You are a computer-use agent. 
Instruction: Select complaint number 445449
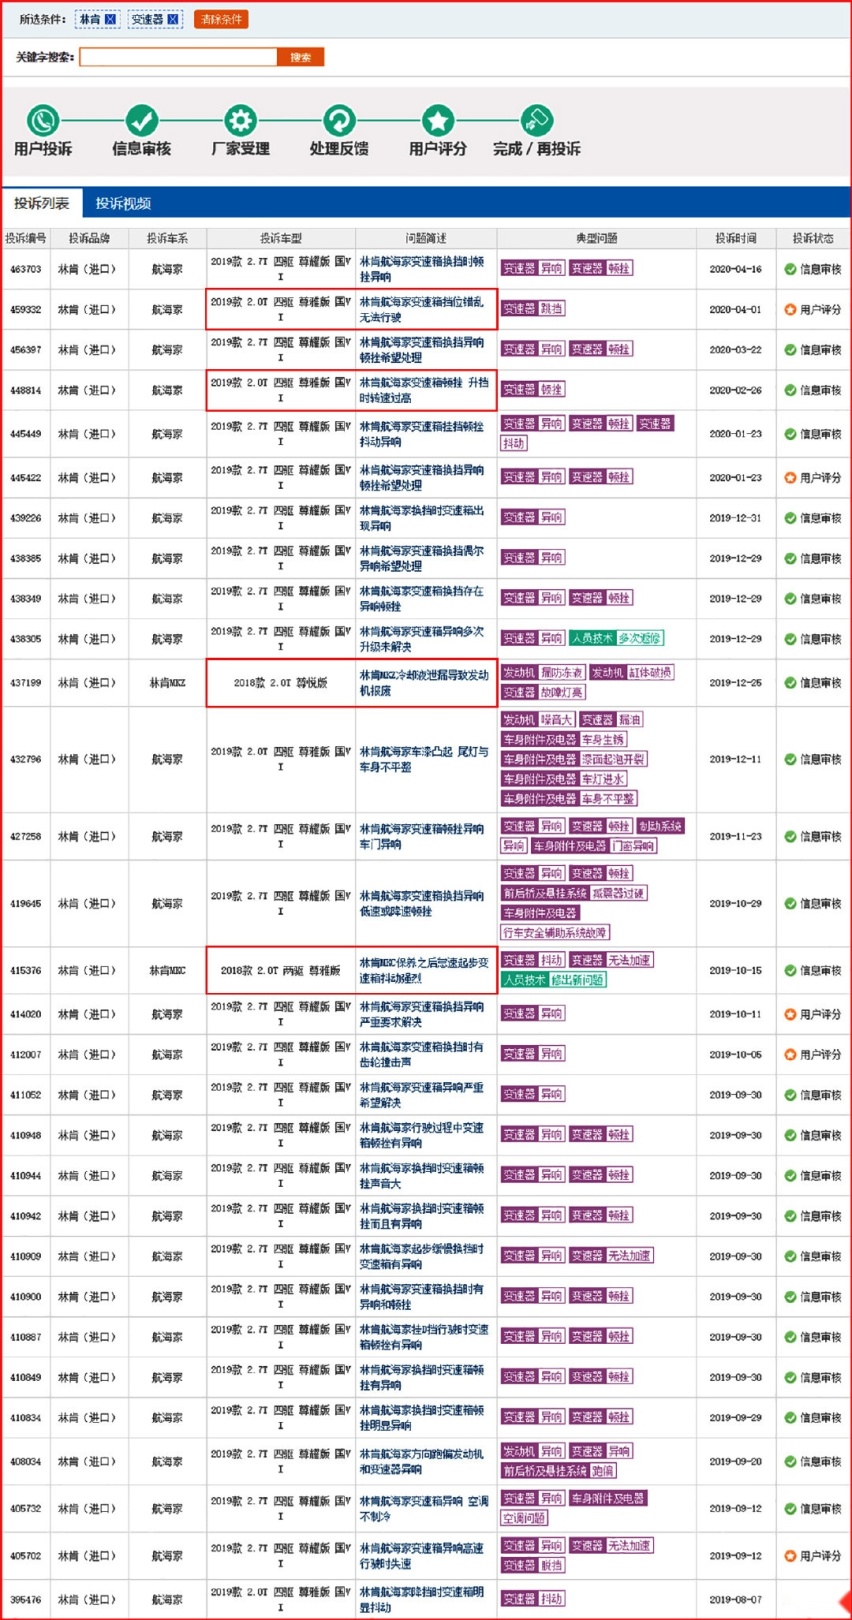[x=26, y=434]
